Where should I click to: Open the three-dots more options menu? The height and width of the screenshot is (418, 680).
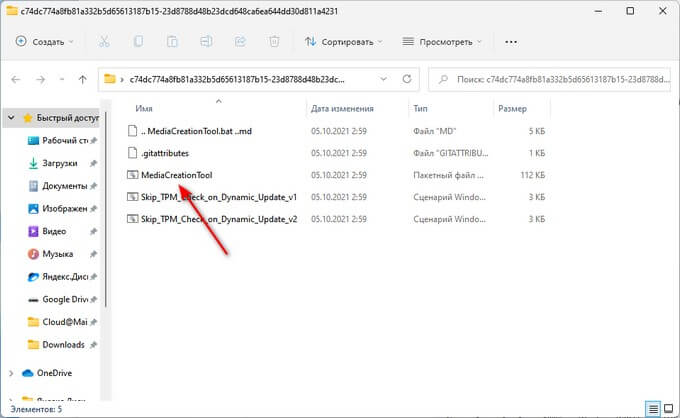512,43
